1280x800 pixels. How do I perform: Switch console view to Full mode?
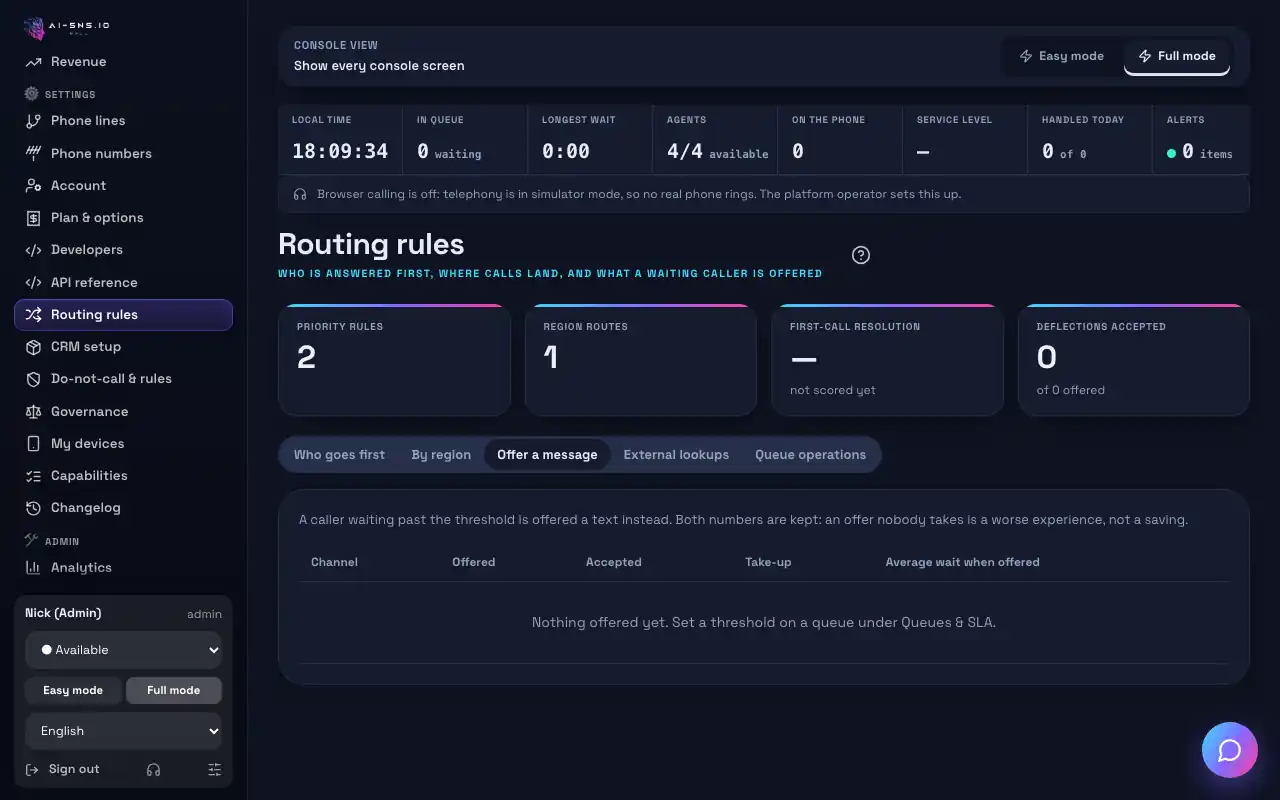(1177, 56)
